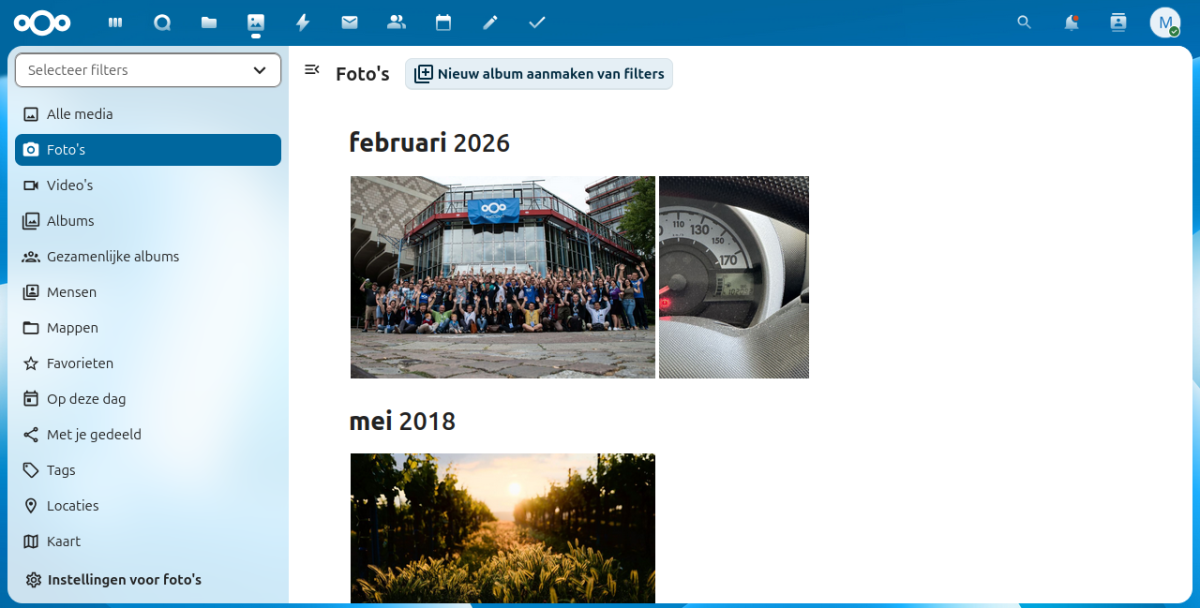Open the Activity lightning bolt icon

click(x=302, y=22)
